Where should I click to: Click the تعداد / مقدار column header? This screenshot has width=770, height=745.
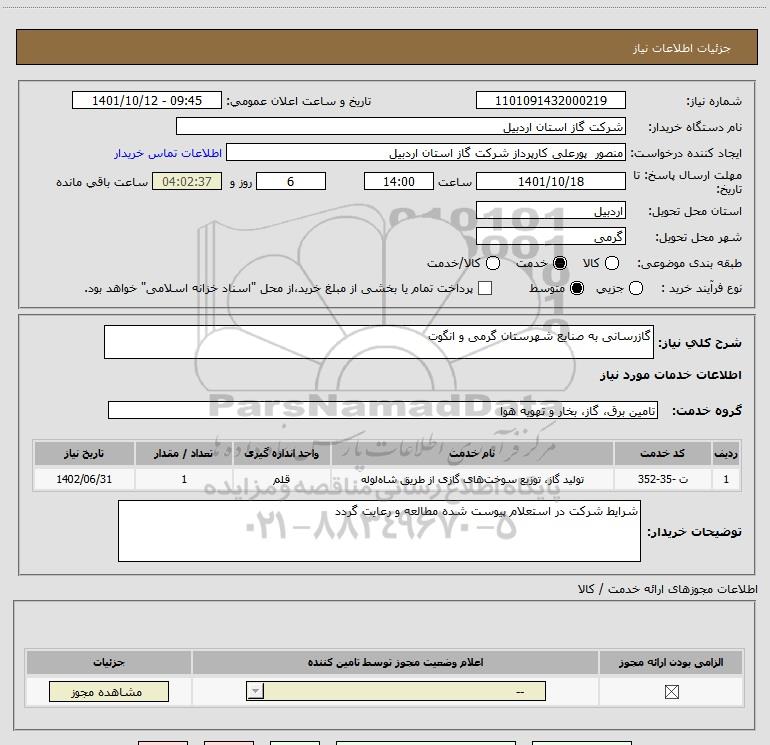coord(184,453)
